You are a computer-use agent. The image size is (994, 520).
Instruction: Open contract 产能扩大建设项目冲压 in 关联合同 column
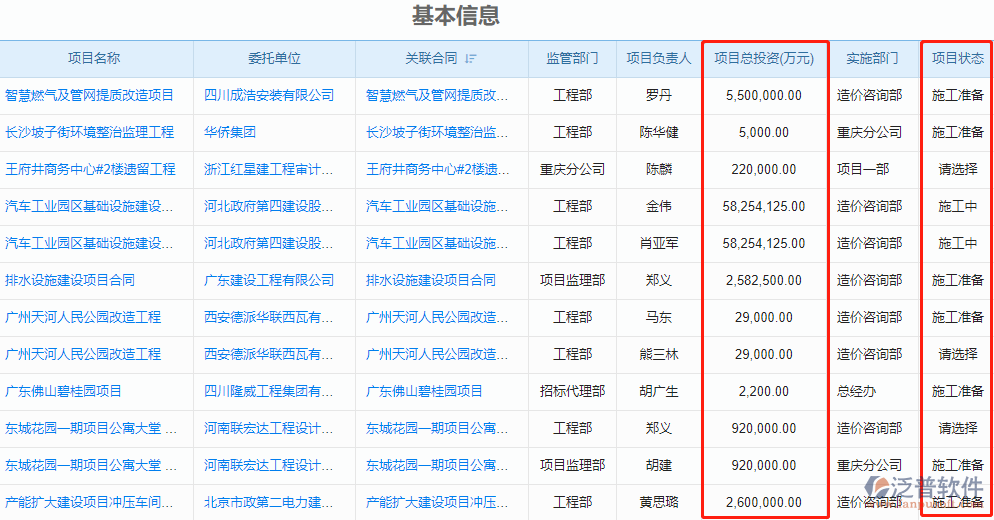coord(437,502)
